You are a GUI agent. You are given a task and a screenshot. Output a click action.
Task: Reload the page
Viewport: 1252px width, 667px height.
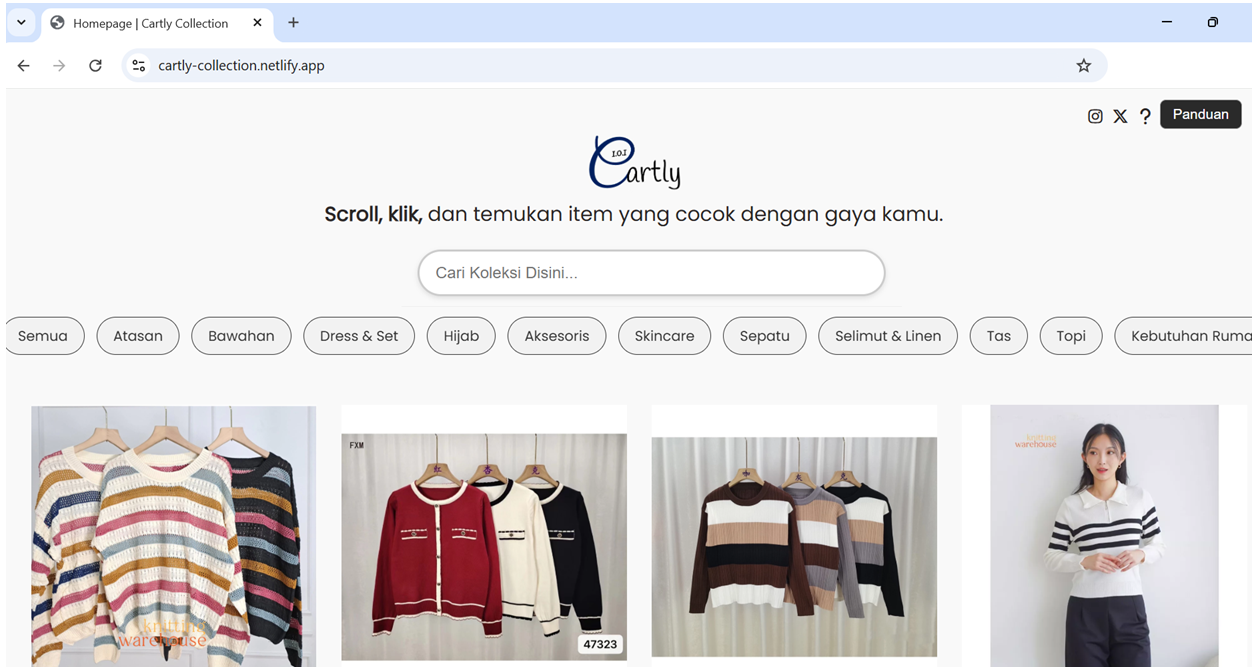[95, 65]
